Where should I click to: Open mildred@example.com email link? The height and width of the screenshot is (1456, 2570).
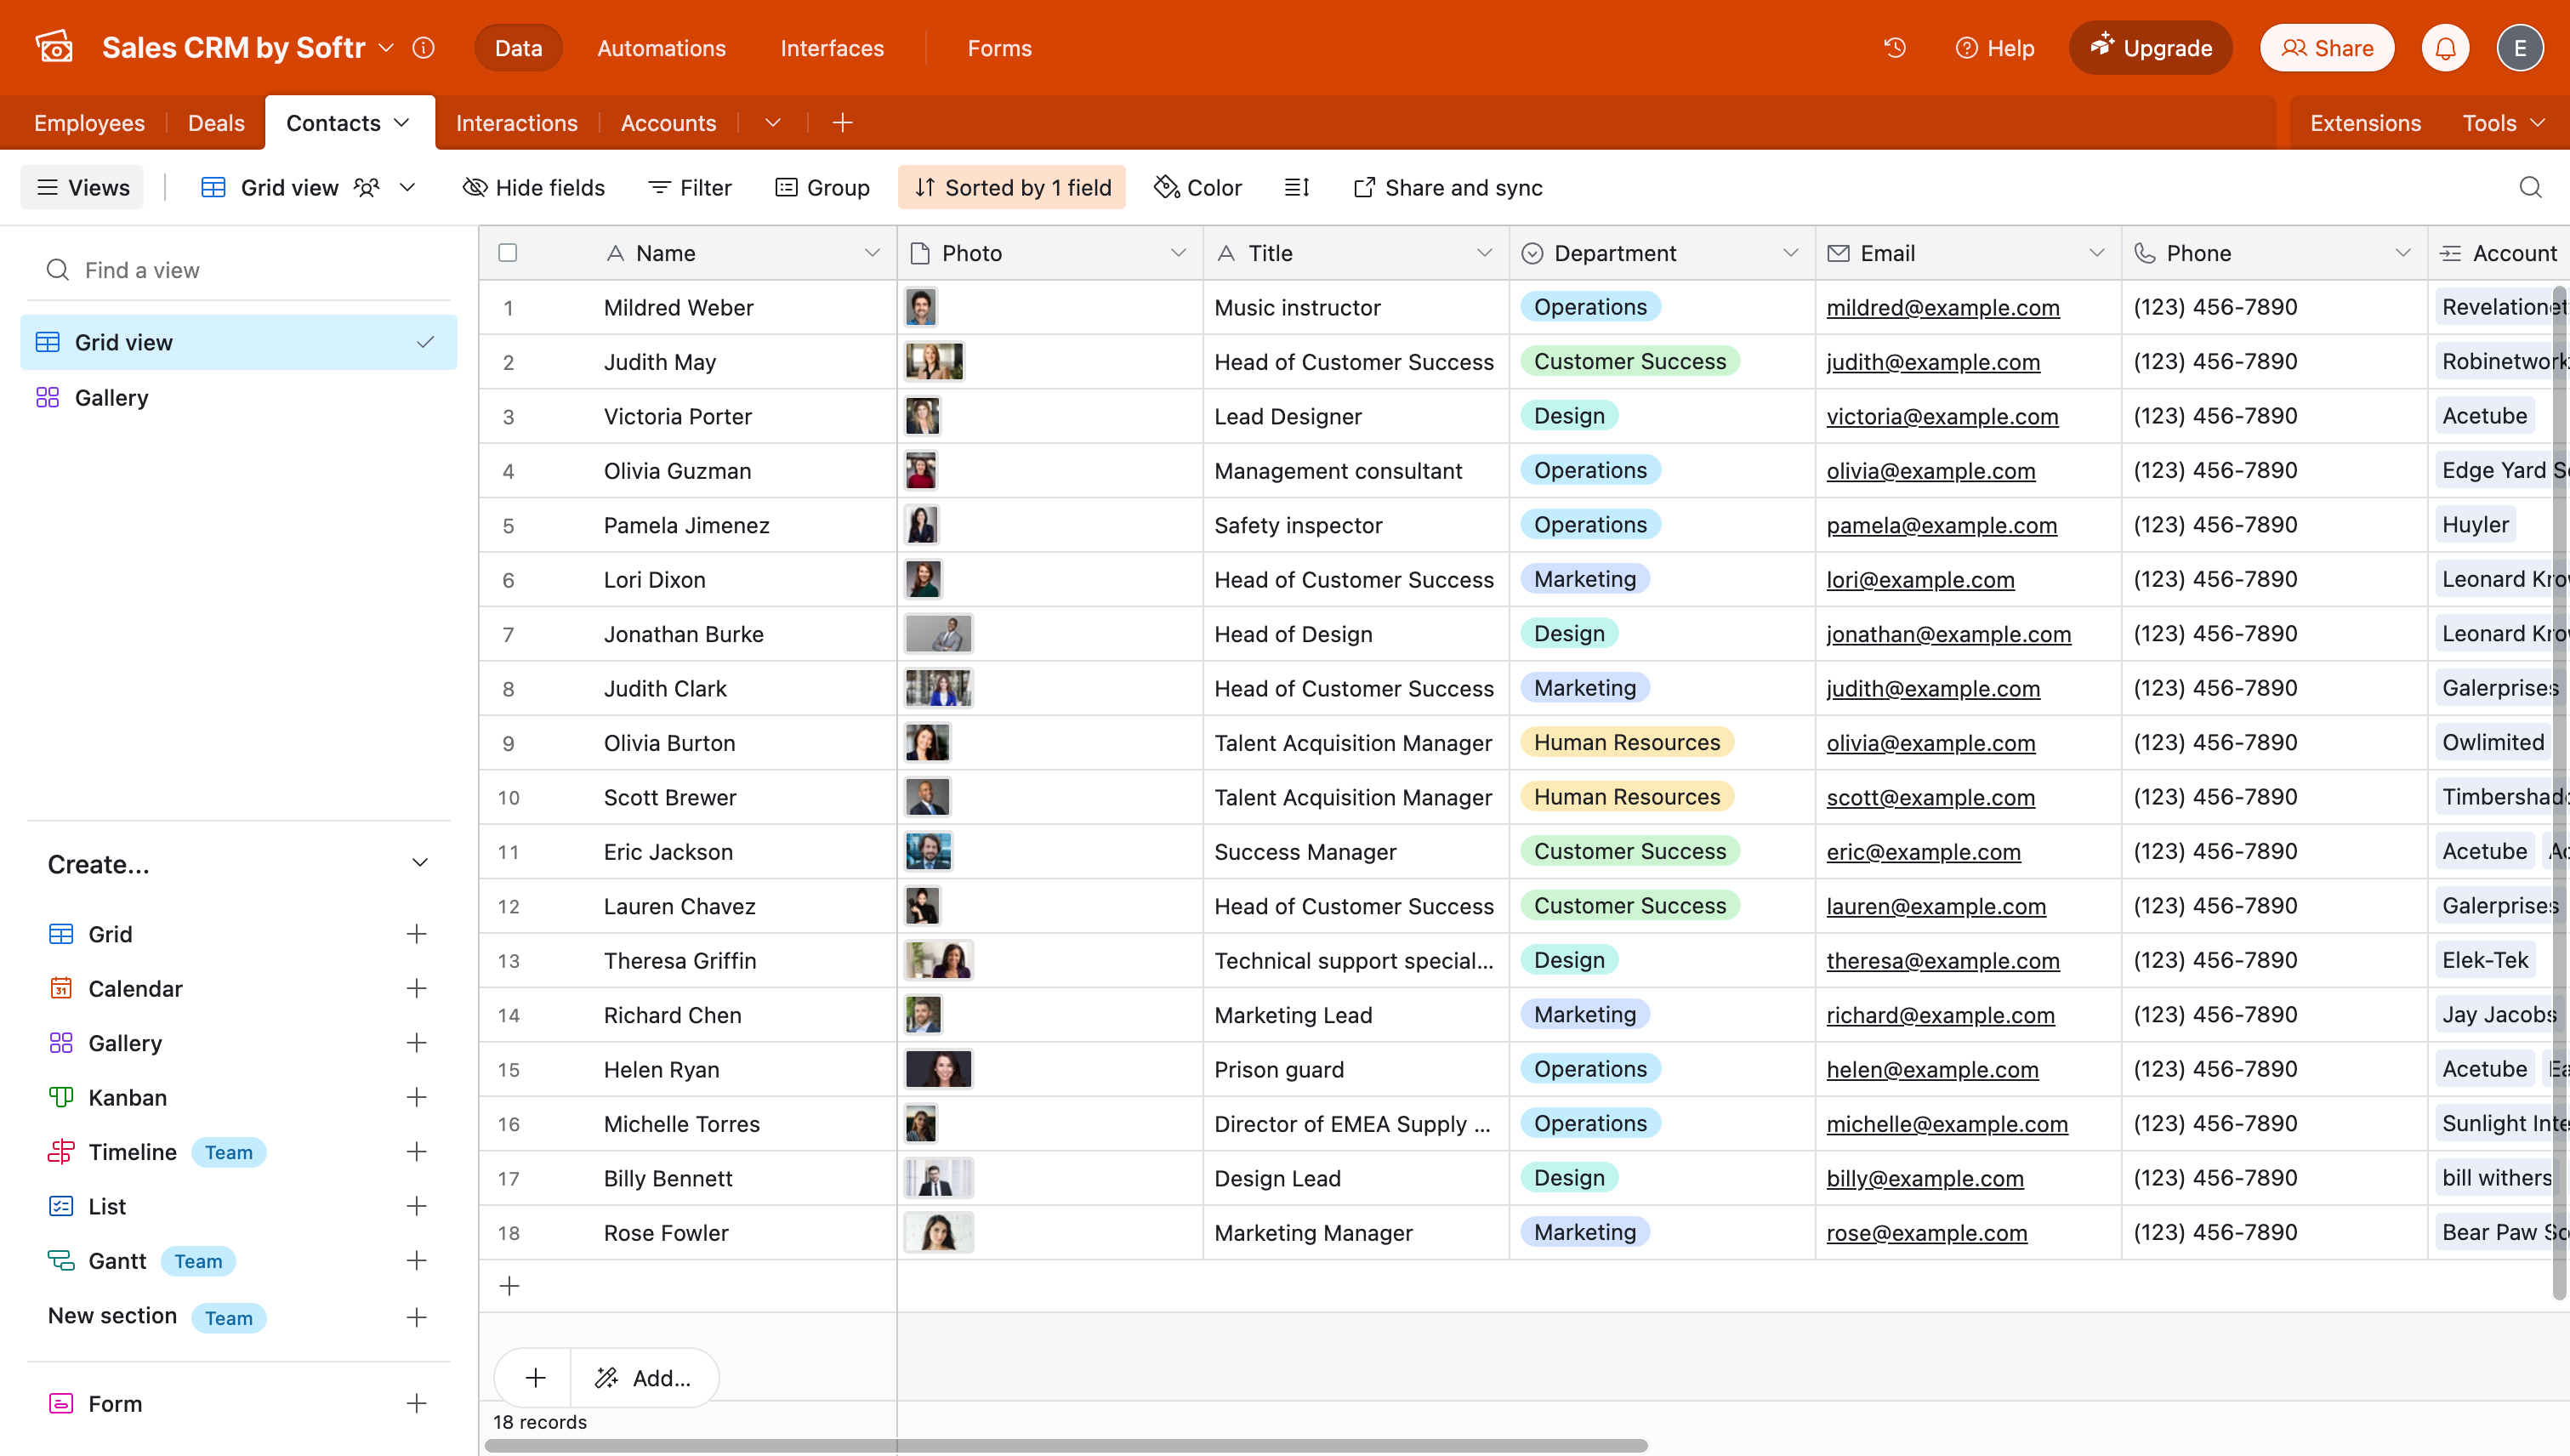click(x=1942, y=308)
